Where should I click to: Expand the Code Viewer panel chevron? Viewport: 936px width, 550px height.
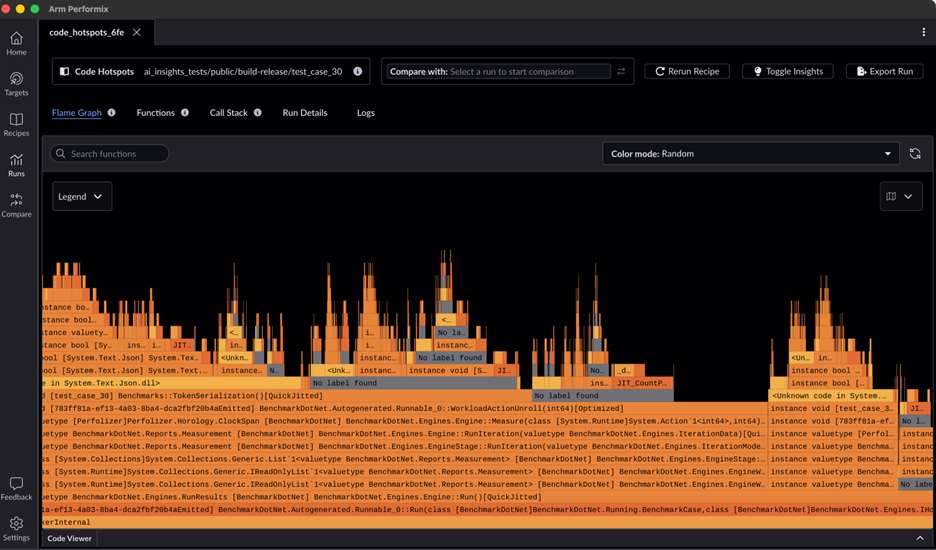(x=920, y=539)
